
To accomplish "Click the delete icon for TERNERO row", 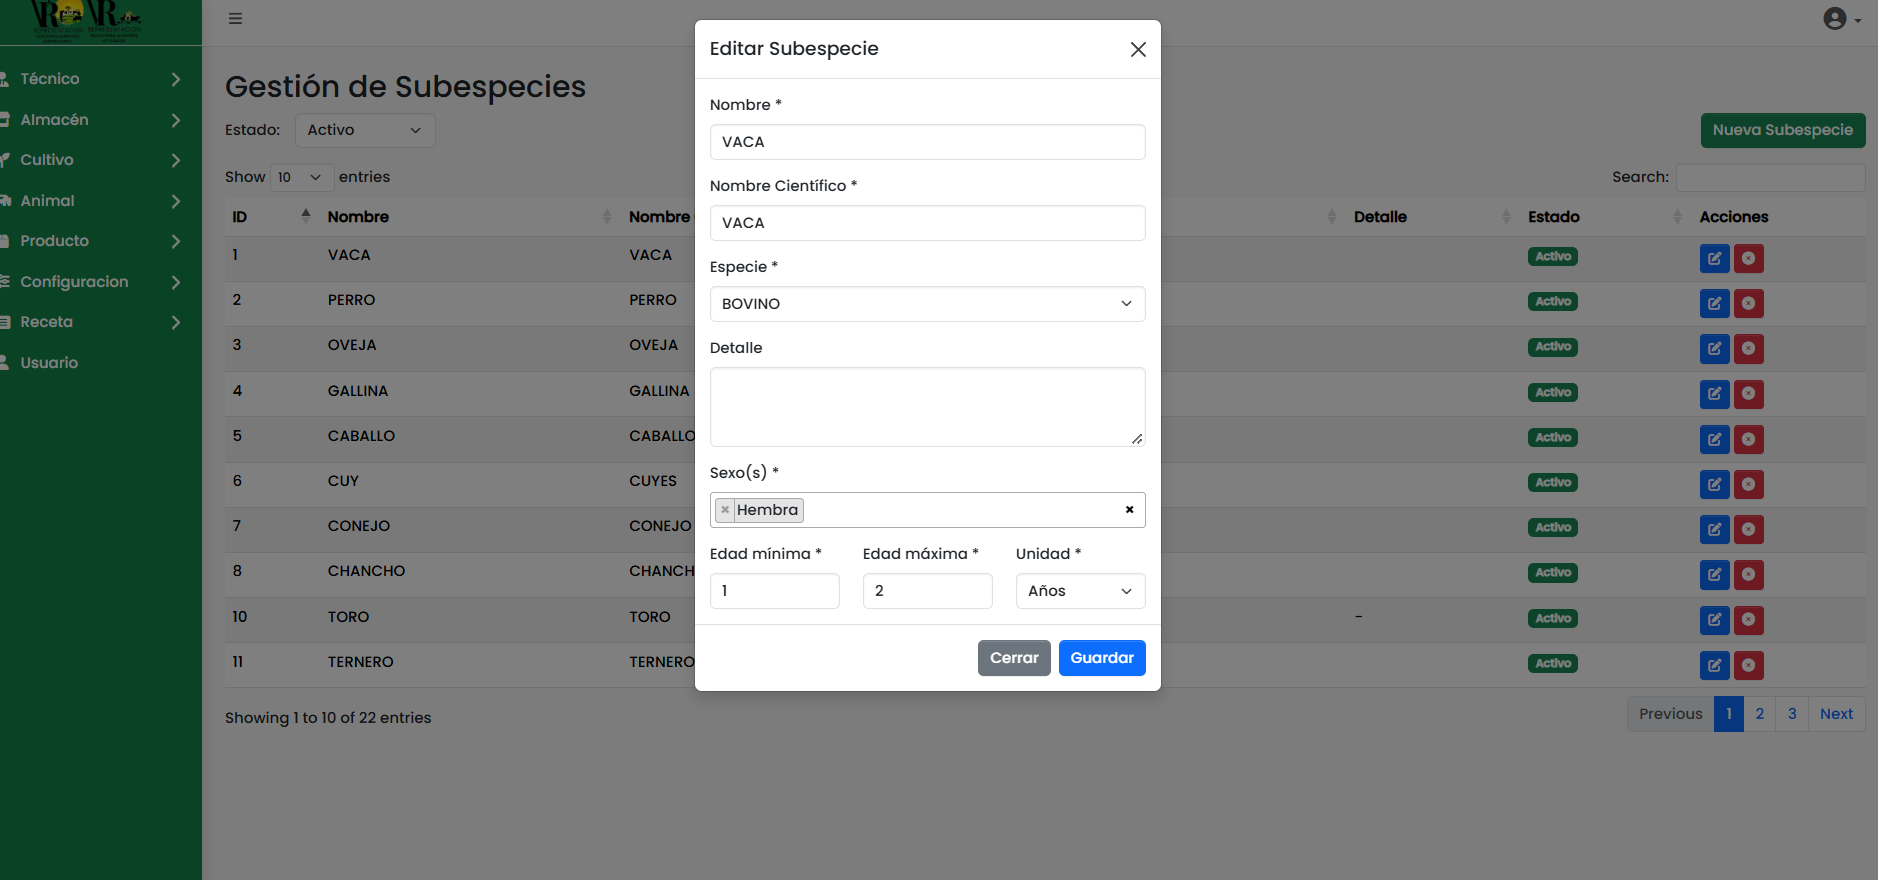I will pos(1748,665).
